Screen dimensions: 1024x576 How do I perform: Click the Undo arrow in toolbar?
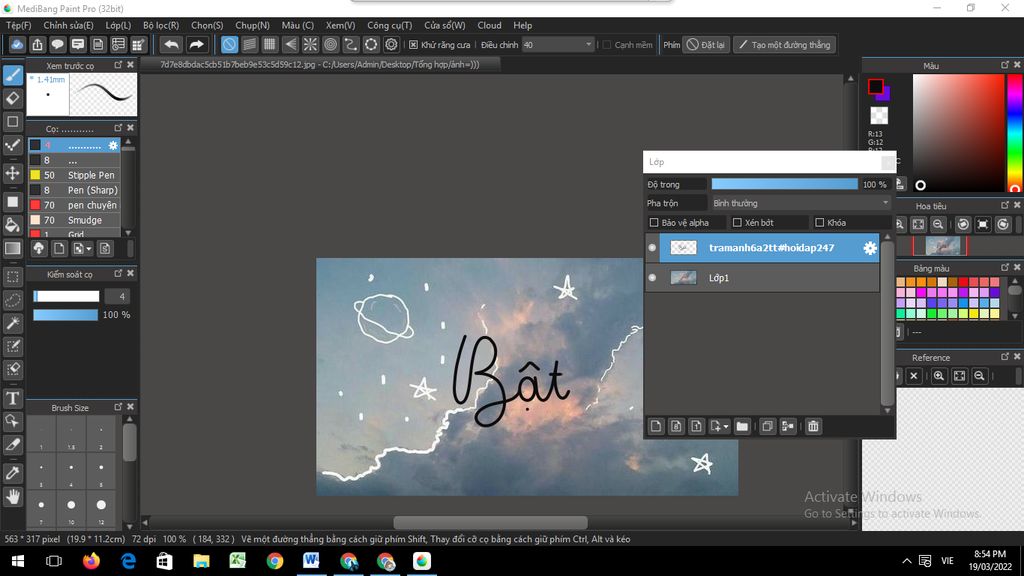(x=171, y=45)
